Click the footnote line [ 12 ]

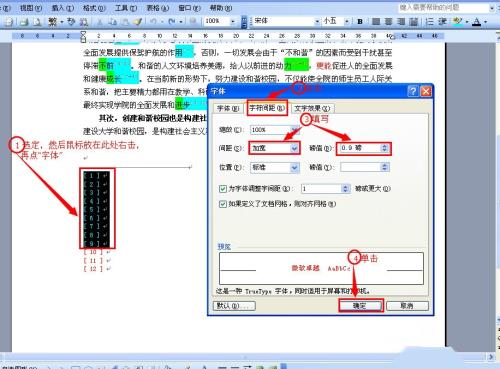[x=93, y=269]
